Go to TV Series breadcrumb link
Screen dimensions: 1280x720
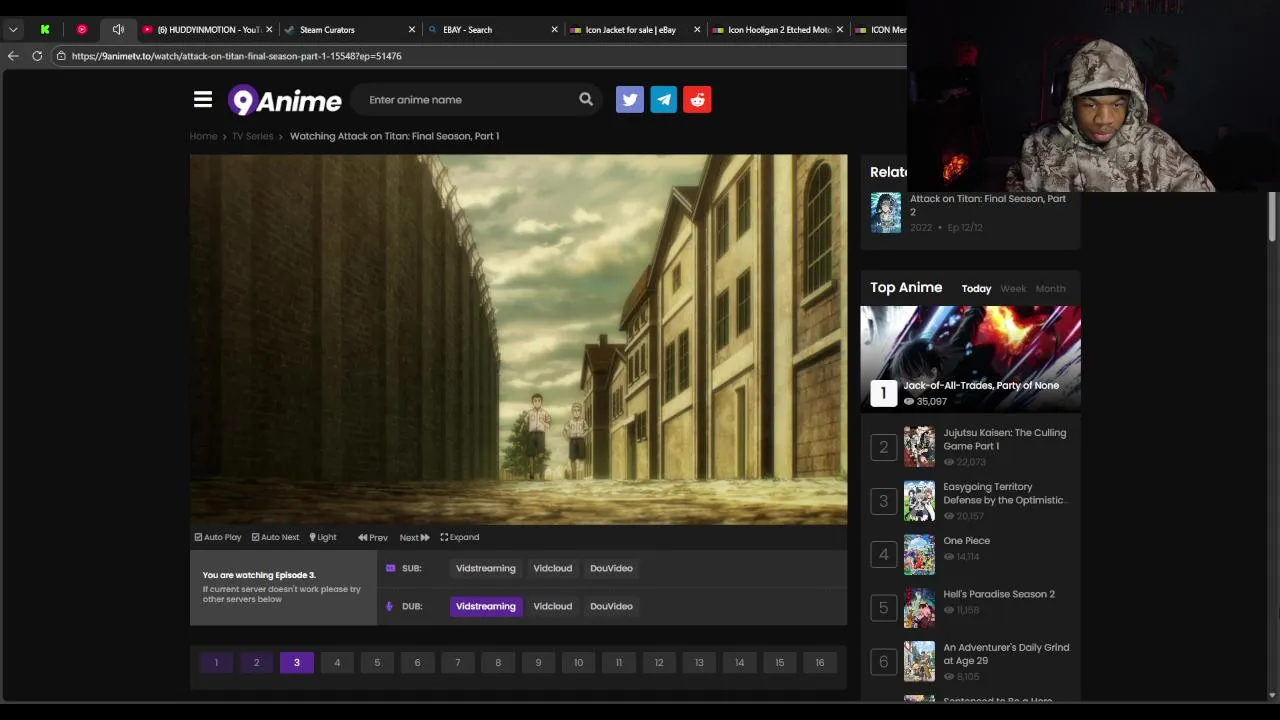tap(253, 136)
